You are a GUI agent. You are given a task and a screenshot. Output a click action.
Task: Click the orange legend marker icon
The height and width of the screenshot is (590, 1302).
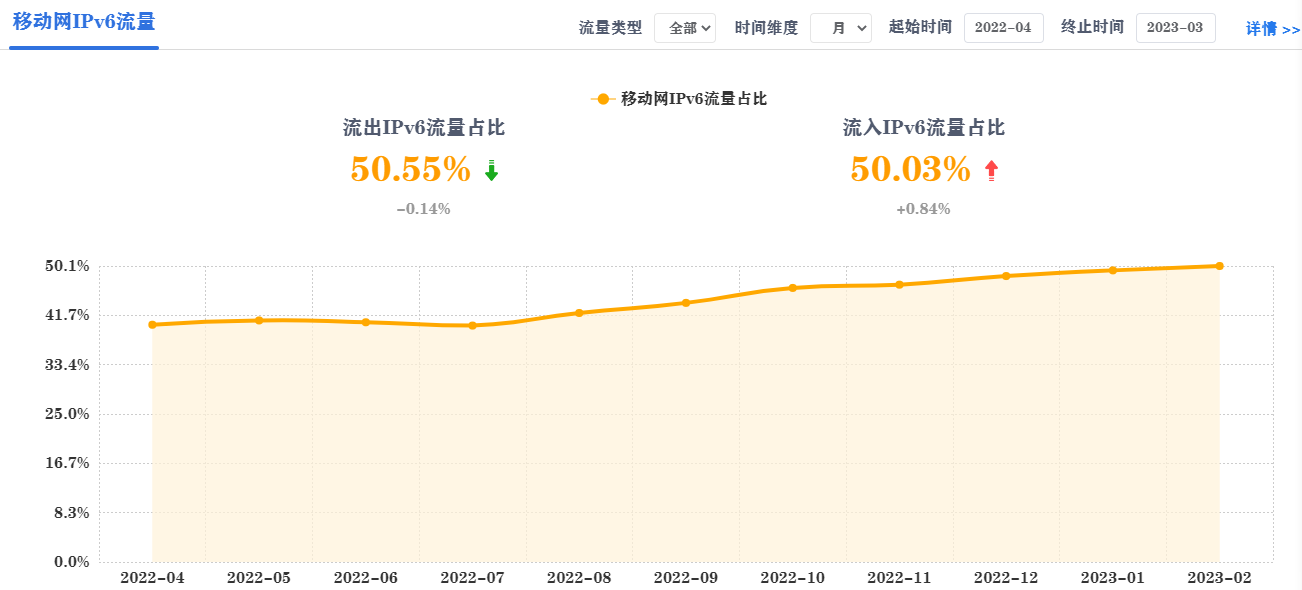pos(602,98)
